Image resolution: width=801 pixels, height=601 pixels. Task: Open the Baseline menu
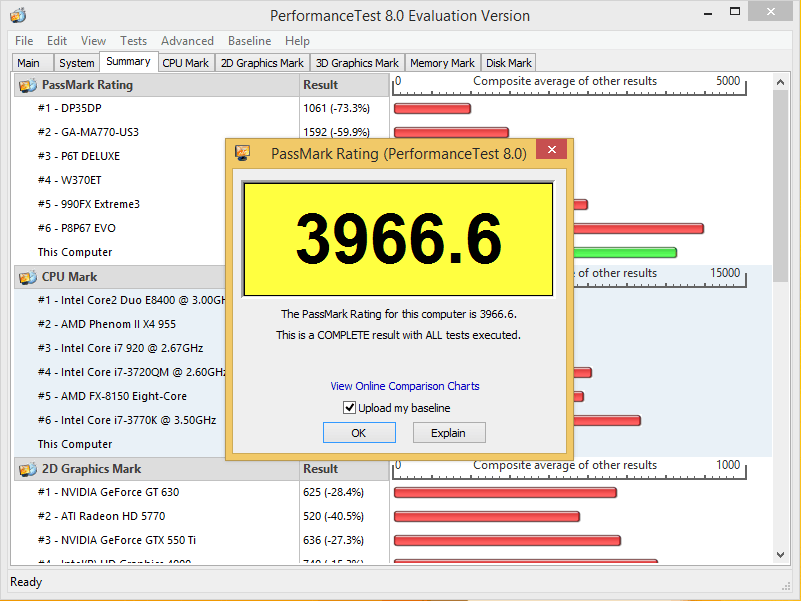point(249,41)
